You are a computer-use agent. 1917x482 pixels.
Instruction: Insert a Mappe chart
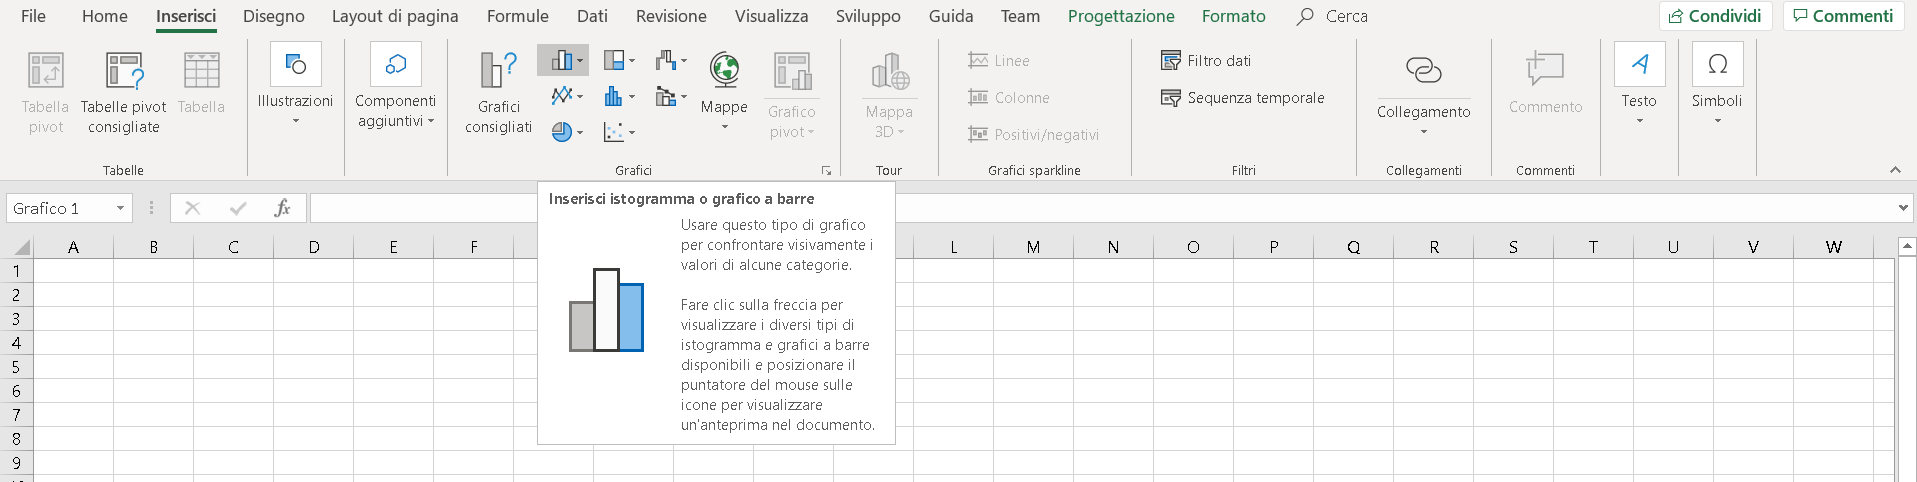[x=724, y=90]
